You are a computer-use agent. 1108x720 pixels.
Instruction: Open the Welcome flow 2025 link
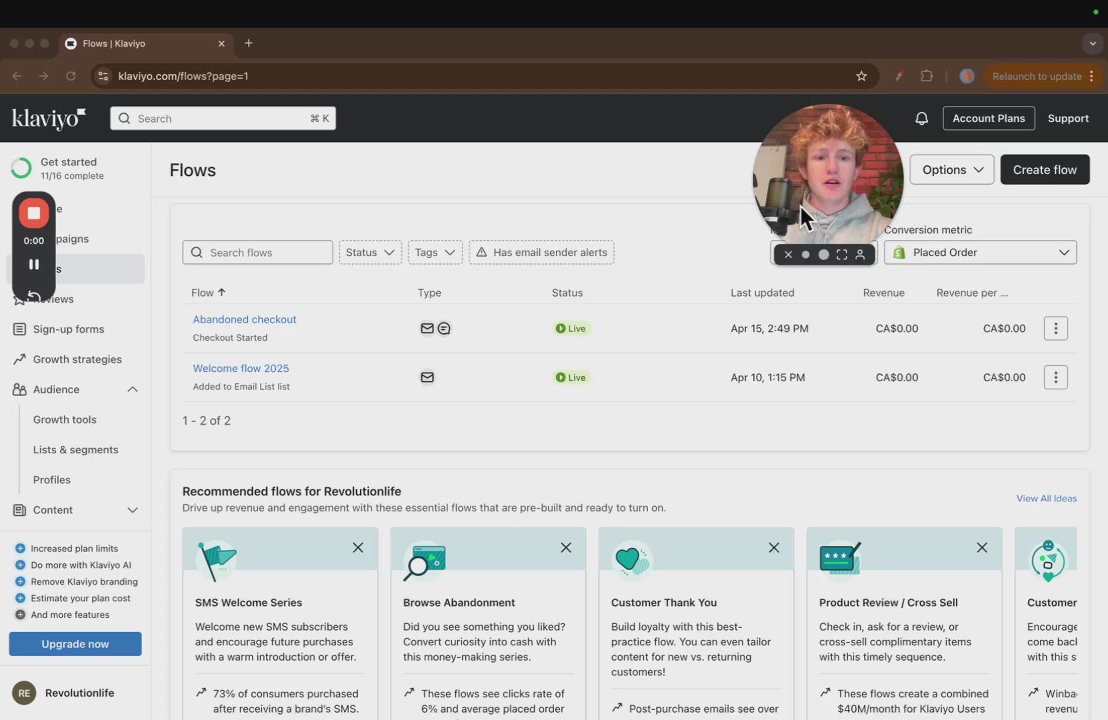241,368
